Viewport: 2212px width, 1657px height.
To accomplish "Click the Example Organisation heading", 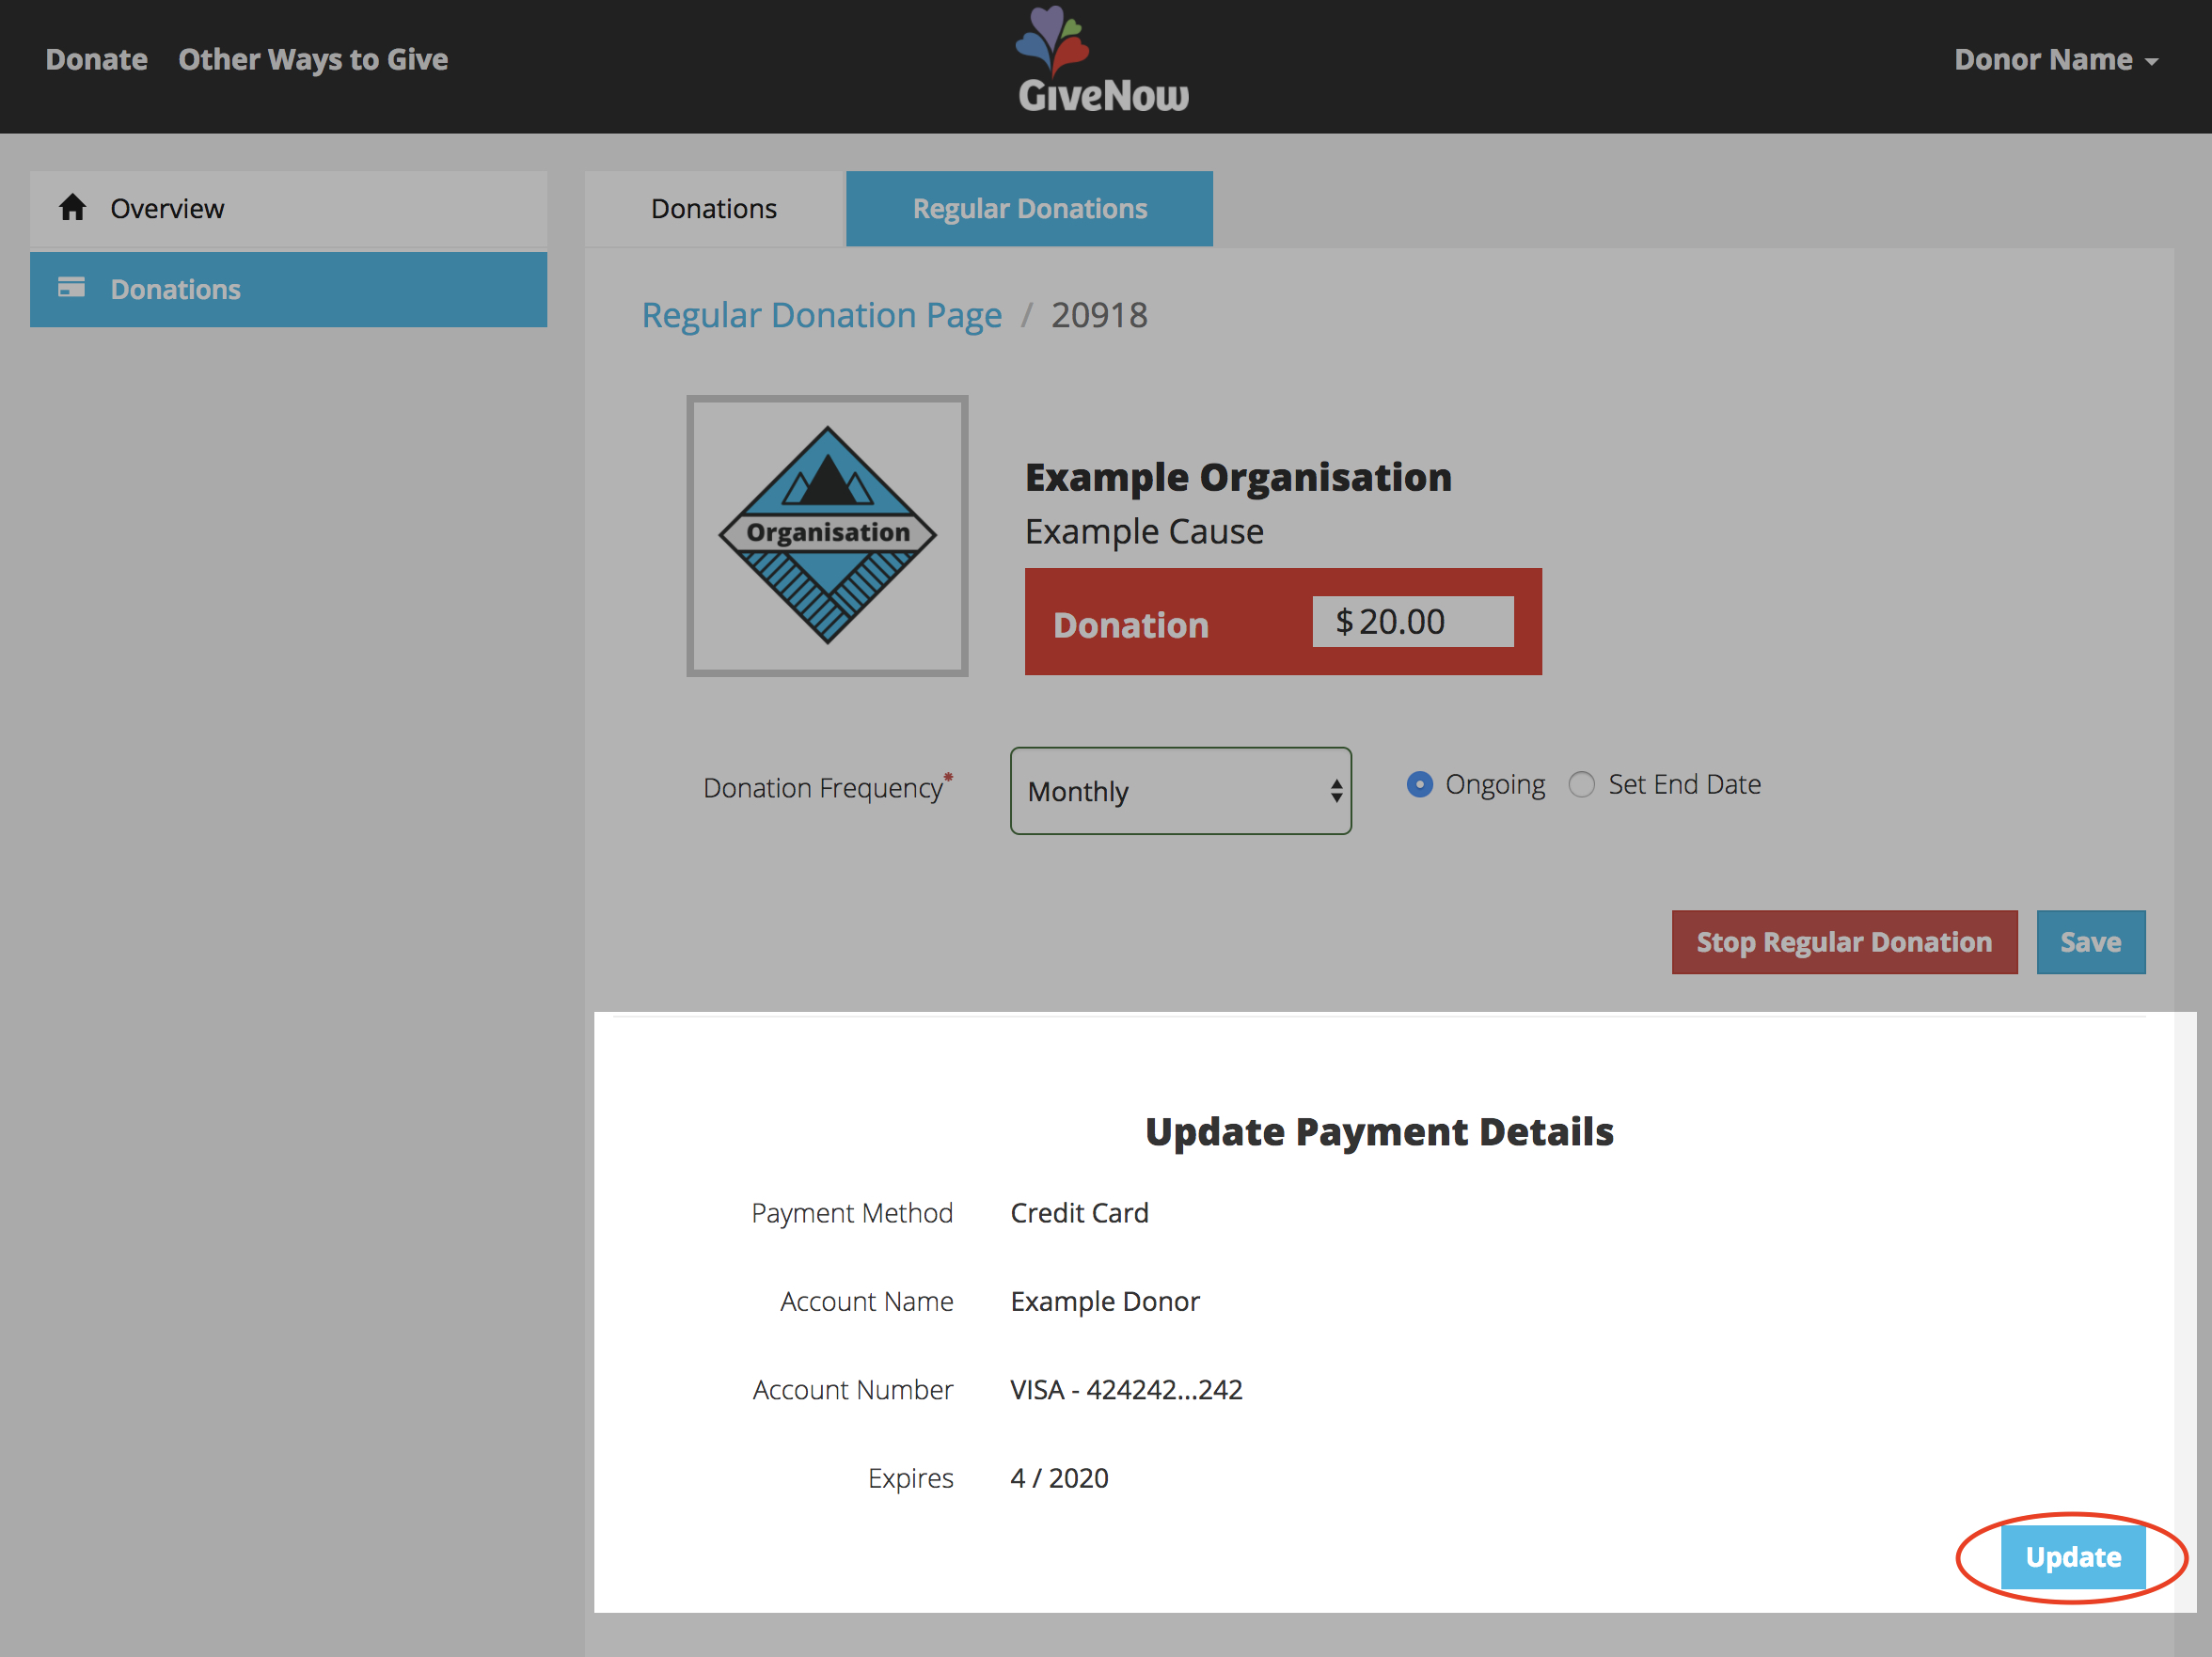I will click(x=1238, y=477).
